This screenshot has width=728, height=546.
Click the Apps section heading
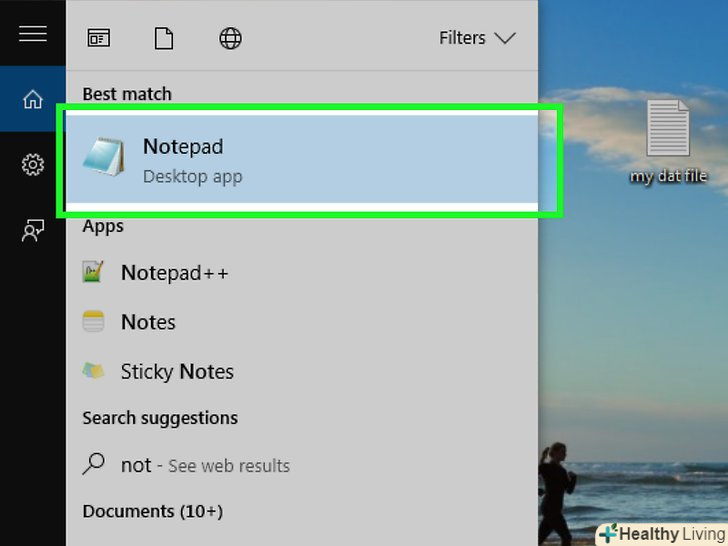click(x=103, y=226)
